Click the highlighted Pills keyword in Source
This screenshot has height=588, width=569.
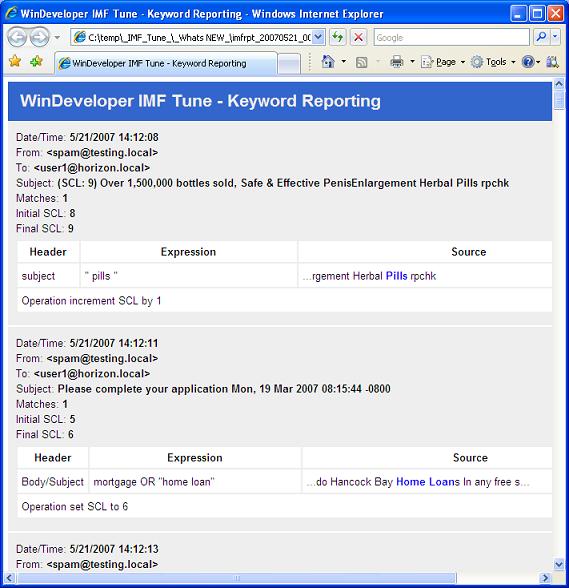point(396,276)
